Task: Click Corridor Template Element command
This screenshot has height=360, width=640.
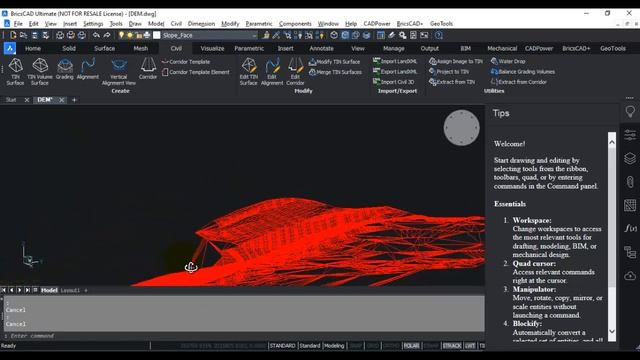Action: click(x=196, y=72)
